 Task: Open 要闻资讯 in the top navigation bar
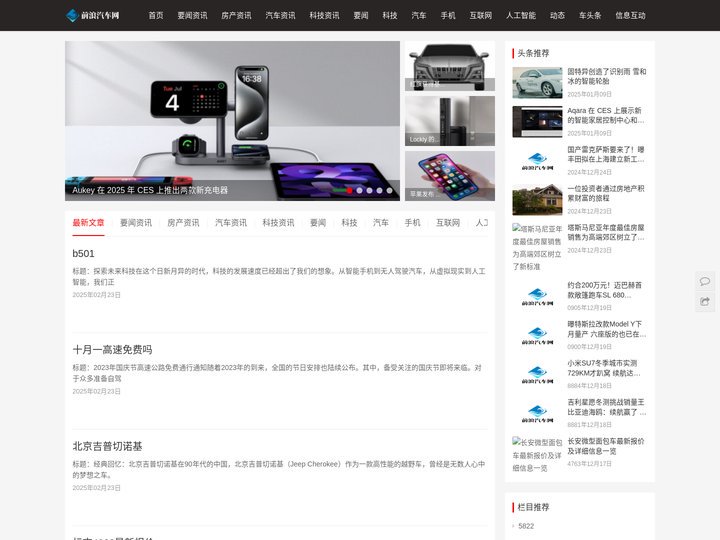point(192,15)
